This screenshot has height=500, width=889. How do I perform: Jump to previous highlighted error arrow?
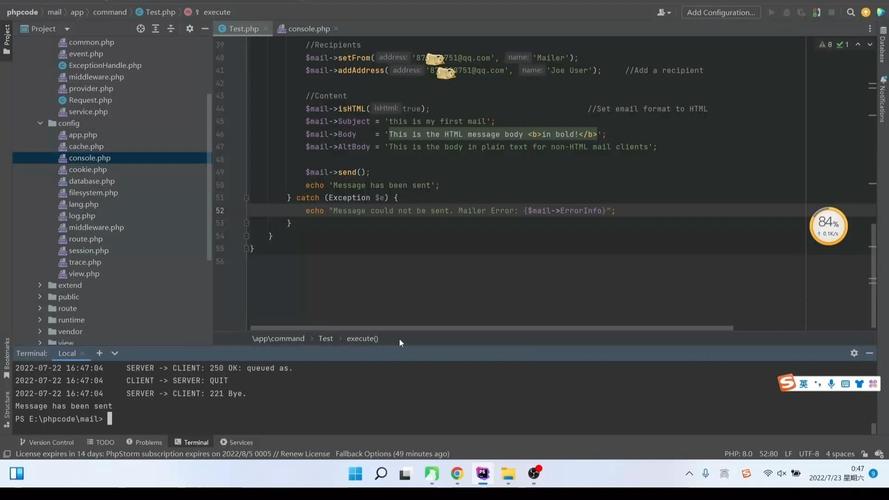pyautogui.click(x=858, y=44)
